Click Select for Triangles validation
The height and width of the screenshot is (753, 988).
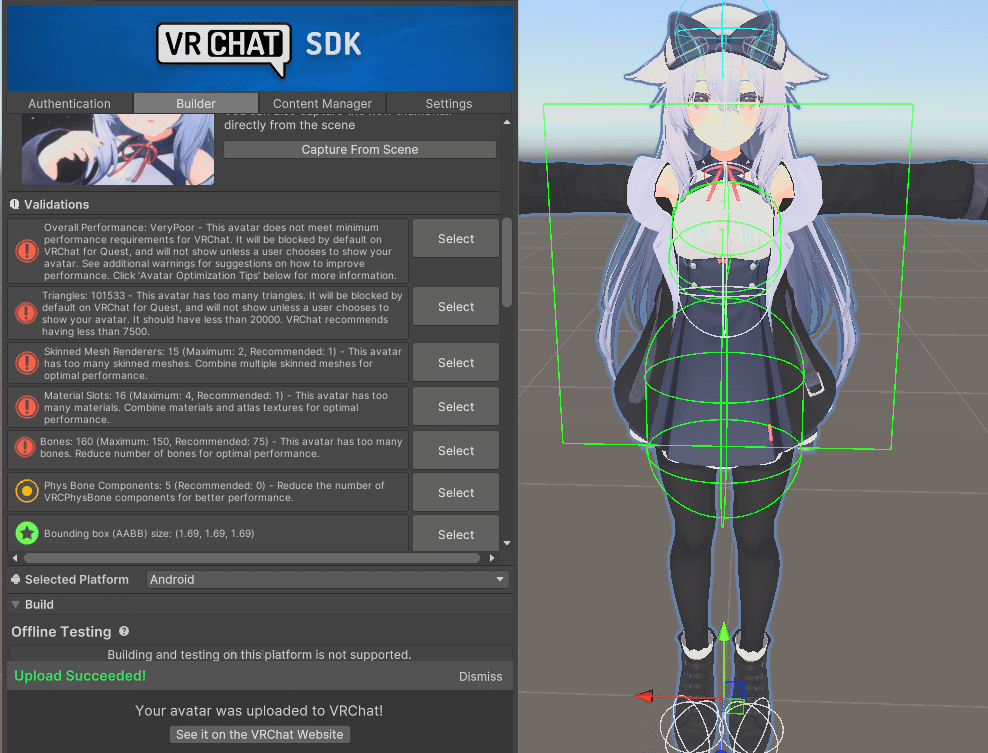[x=456, y=307]
